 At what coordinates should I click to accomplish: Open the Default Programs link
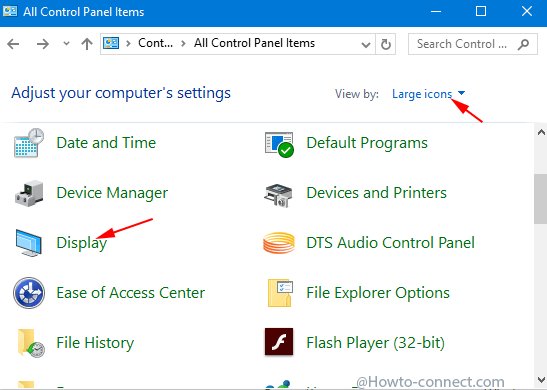coord(367,143)
